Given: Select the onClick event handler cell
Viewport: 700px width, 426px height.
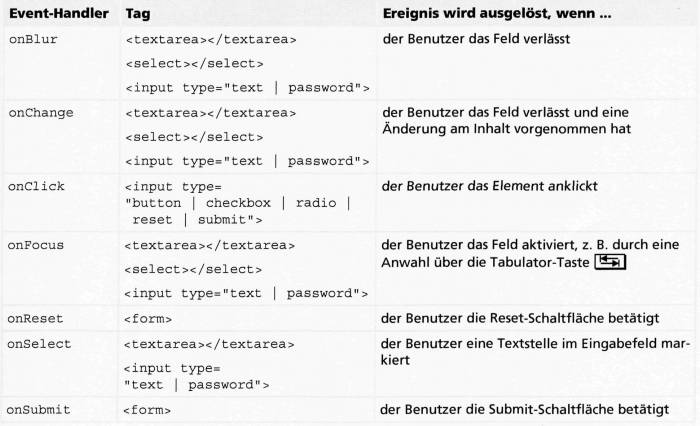Looking at the screenshot, I should pyautogui.click(x=36, y=186).
